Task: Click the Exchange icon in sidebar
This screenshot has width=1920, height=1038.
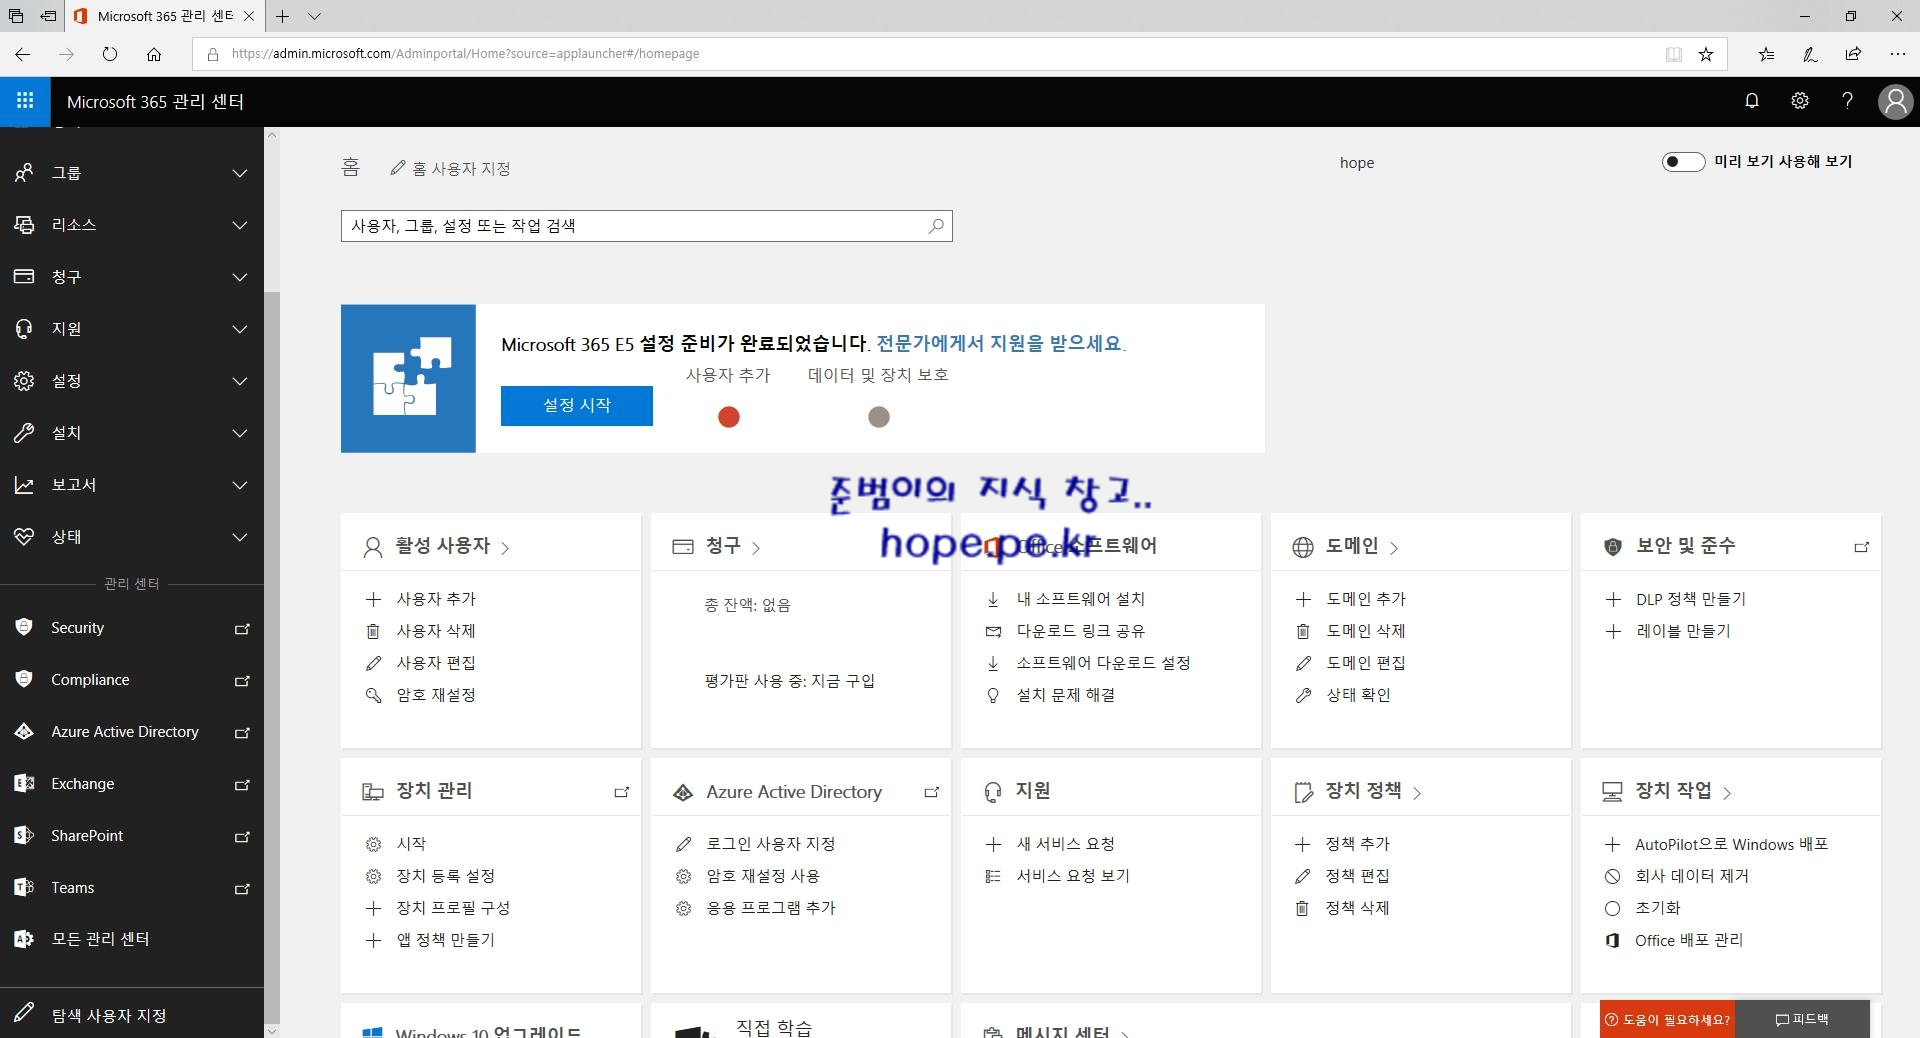Action: tap(24, 784)
